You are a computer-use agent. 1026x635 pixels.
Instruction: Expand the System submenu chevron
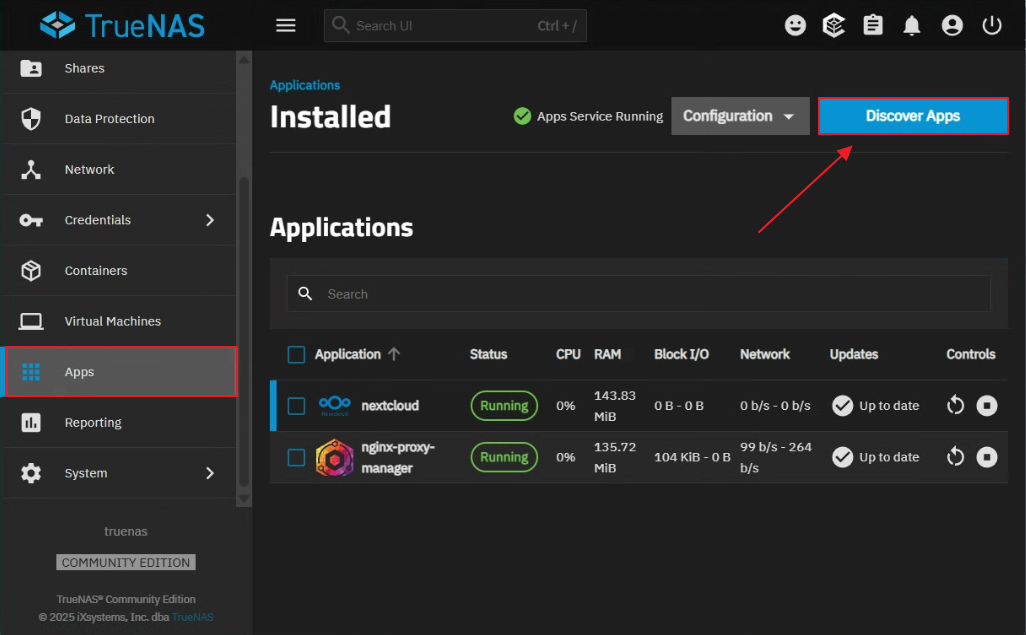(209, 473)
